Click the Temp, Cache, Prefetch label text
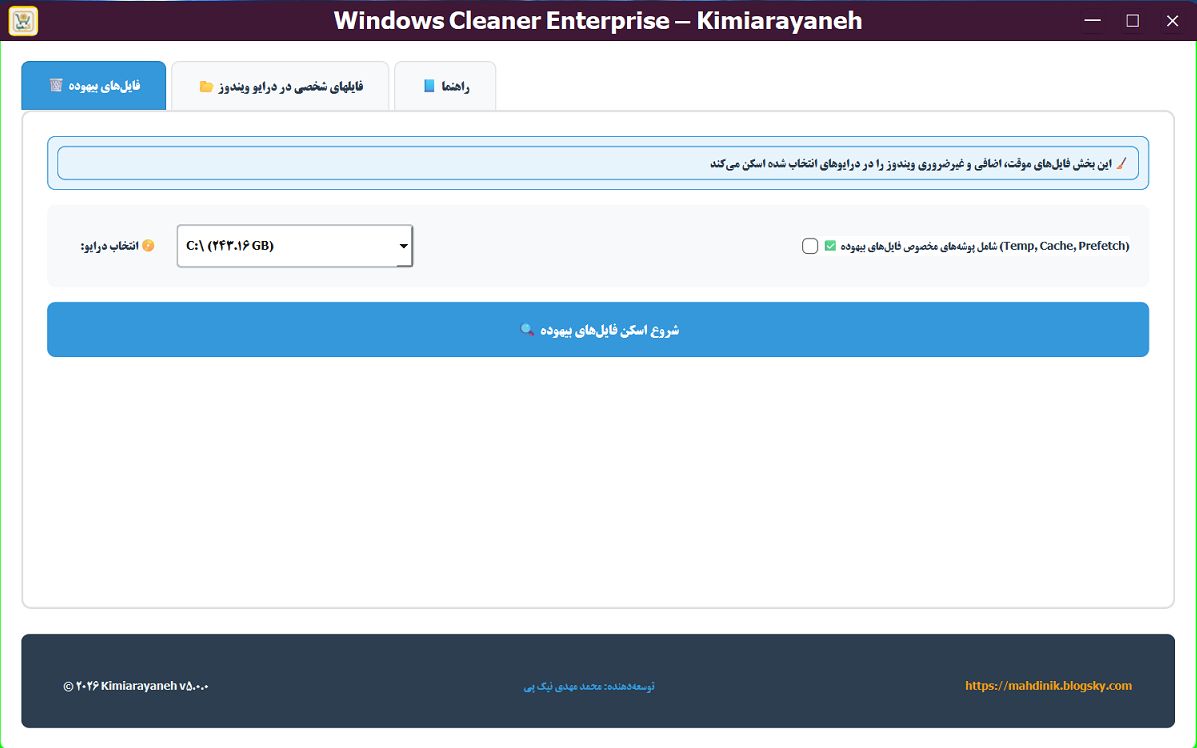Image resolution: width=1197 pixels, height=748 pixels. point(985,246)
